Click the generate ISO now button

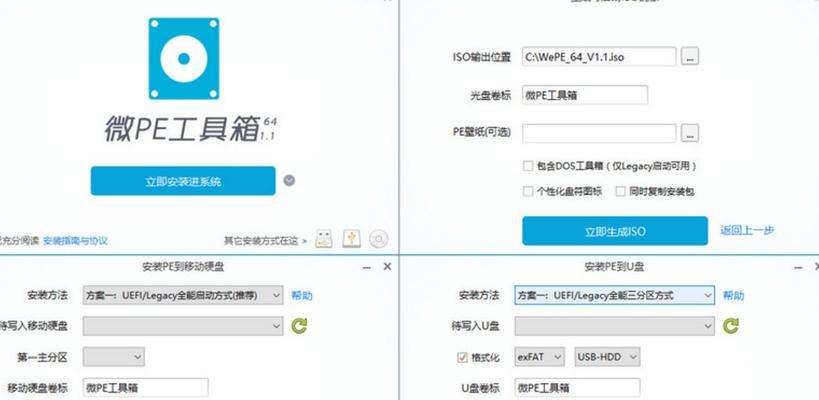[x=615, y=231]
